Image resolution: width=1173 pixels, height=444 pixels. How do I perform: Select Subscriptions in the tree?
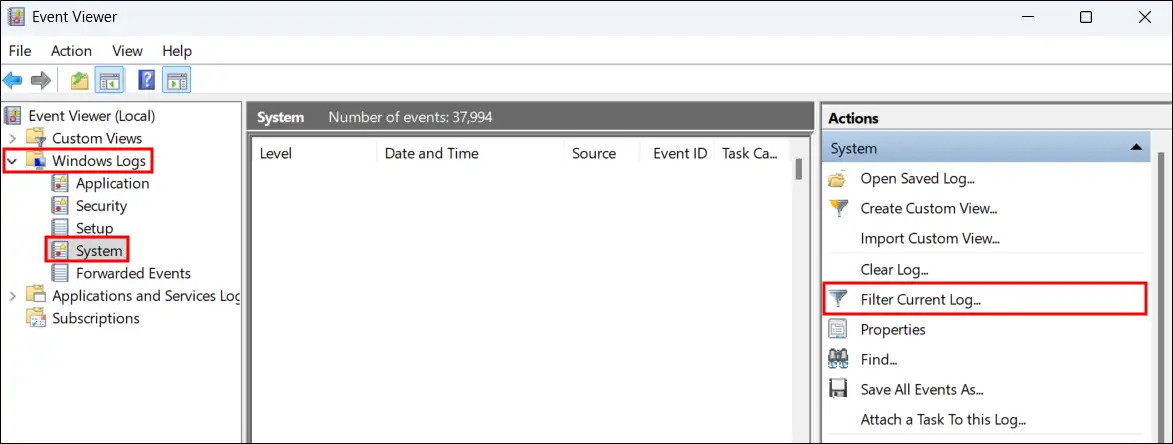(x=96, y=318)
